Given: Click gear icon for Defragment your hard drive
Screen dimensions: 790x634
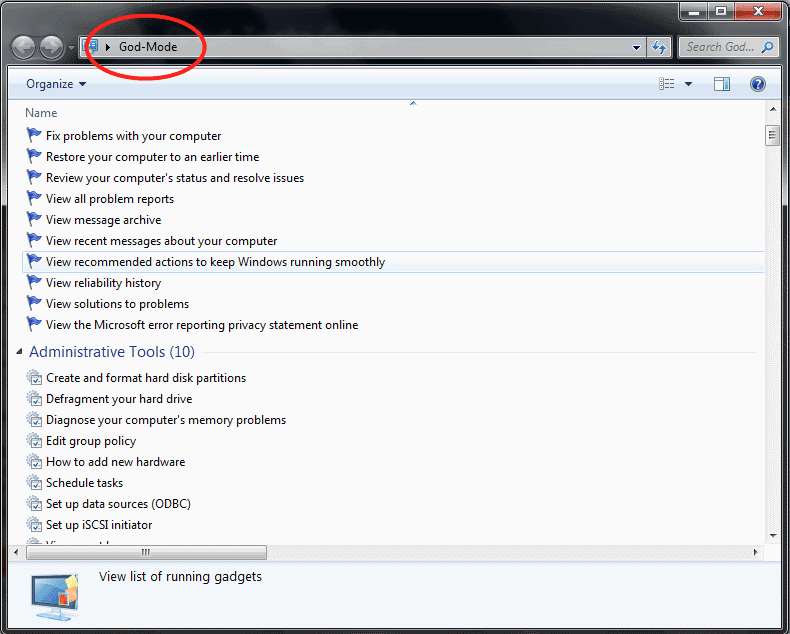Looking at the screenshot, I should (34, 399).
